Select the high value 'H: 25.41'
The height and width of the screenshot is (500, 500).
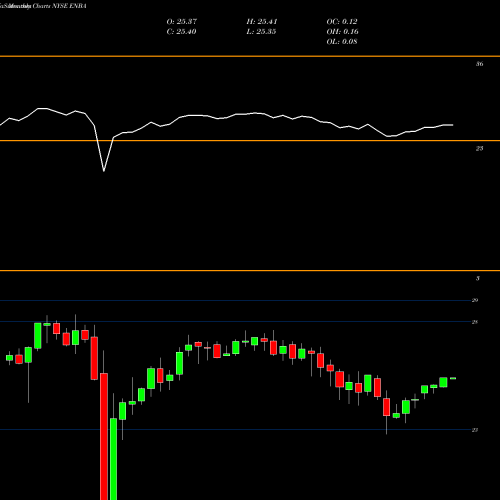coord(262,22)
